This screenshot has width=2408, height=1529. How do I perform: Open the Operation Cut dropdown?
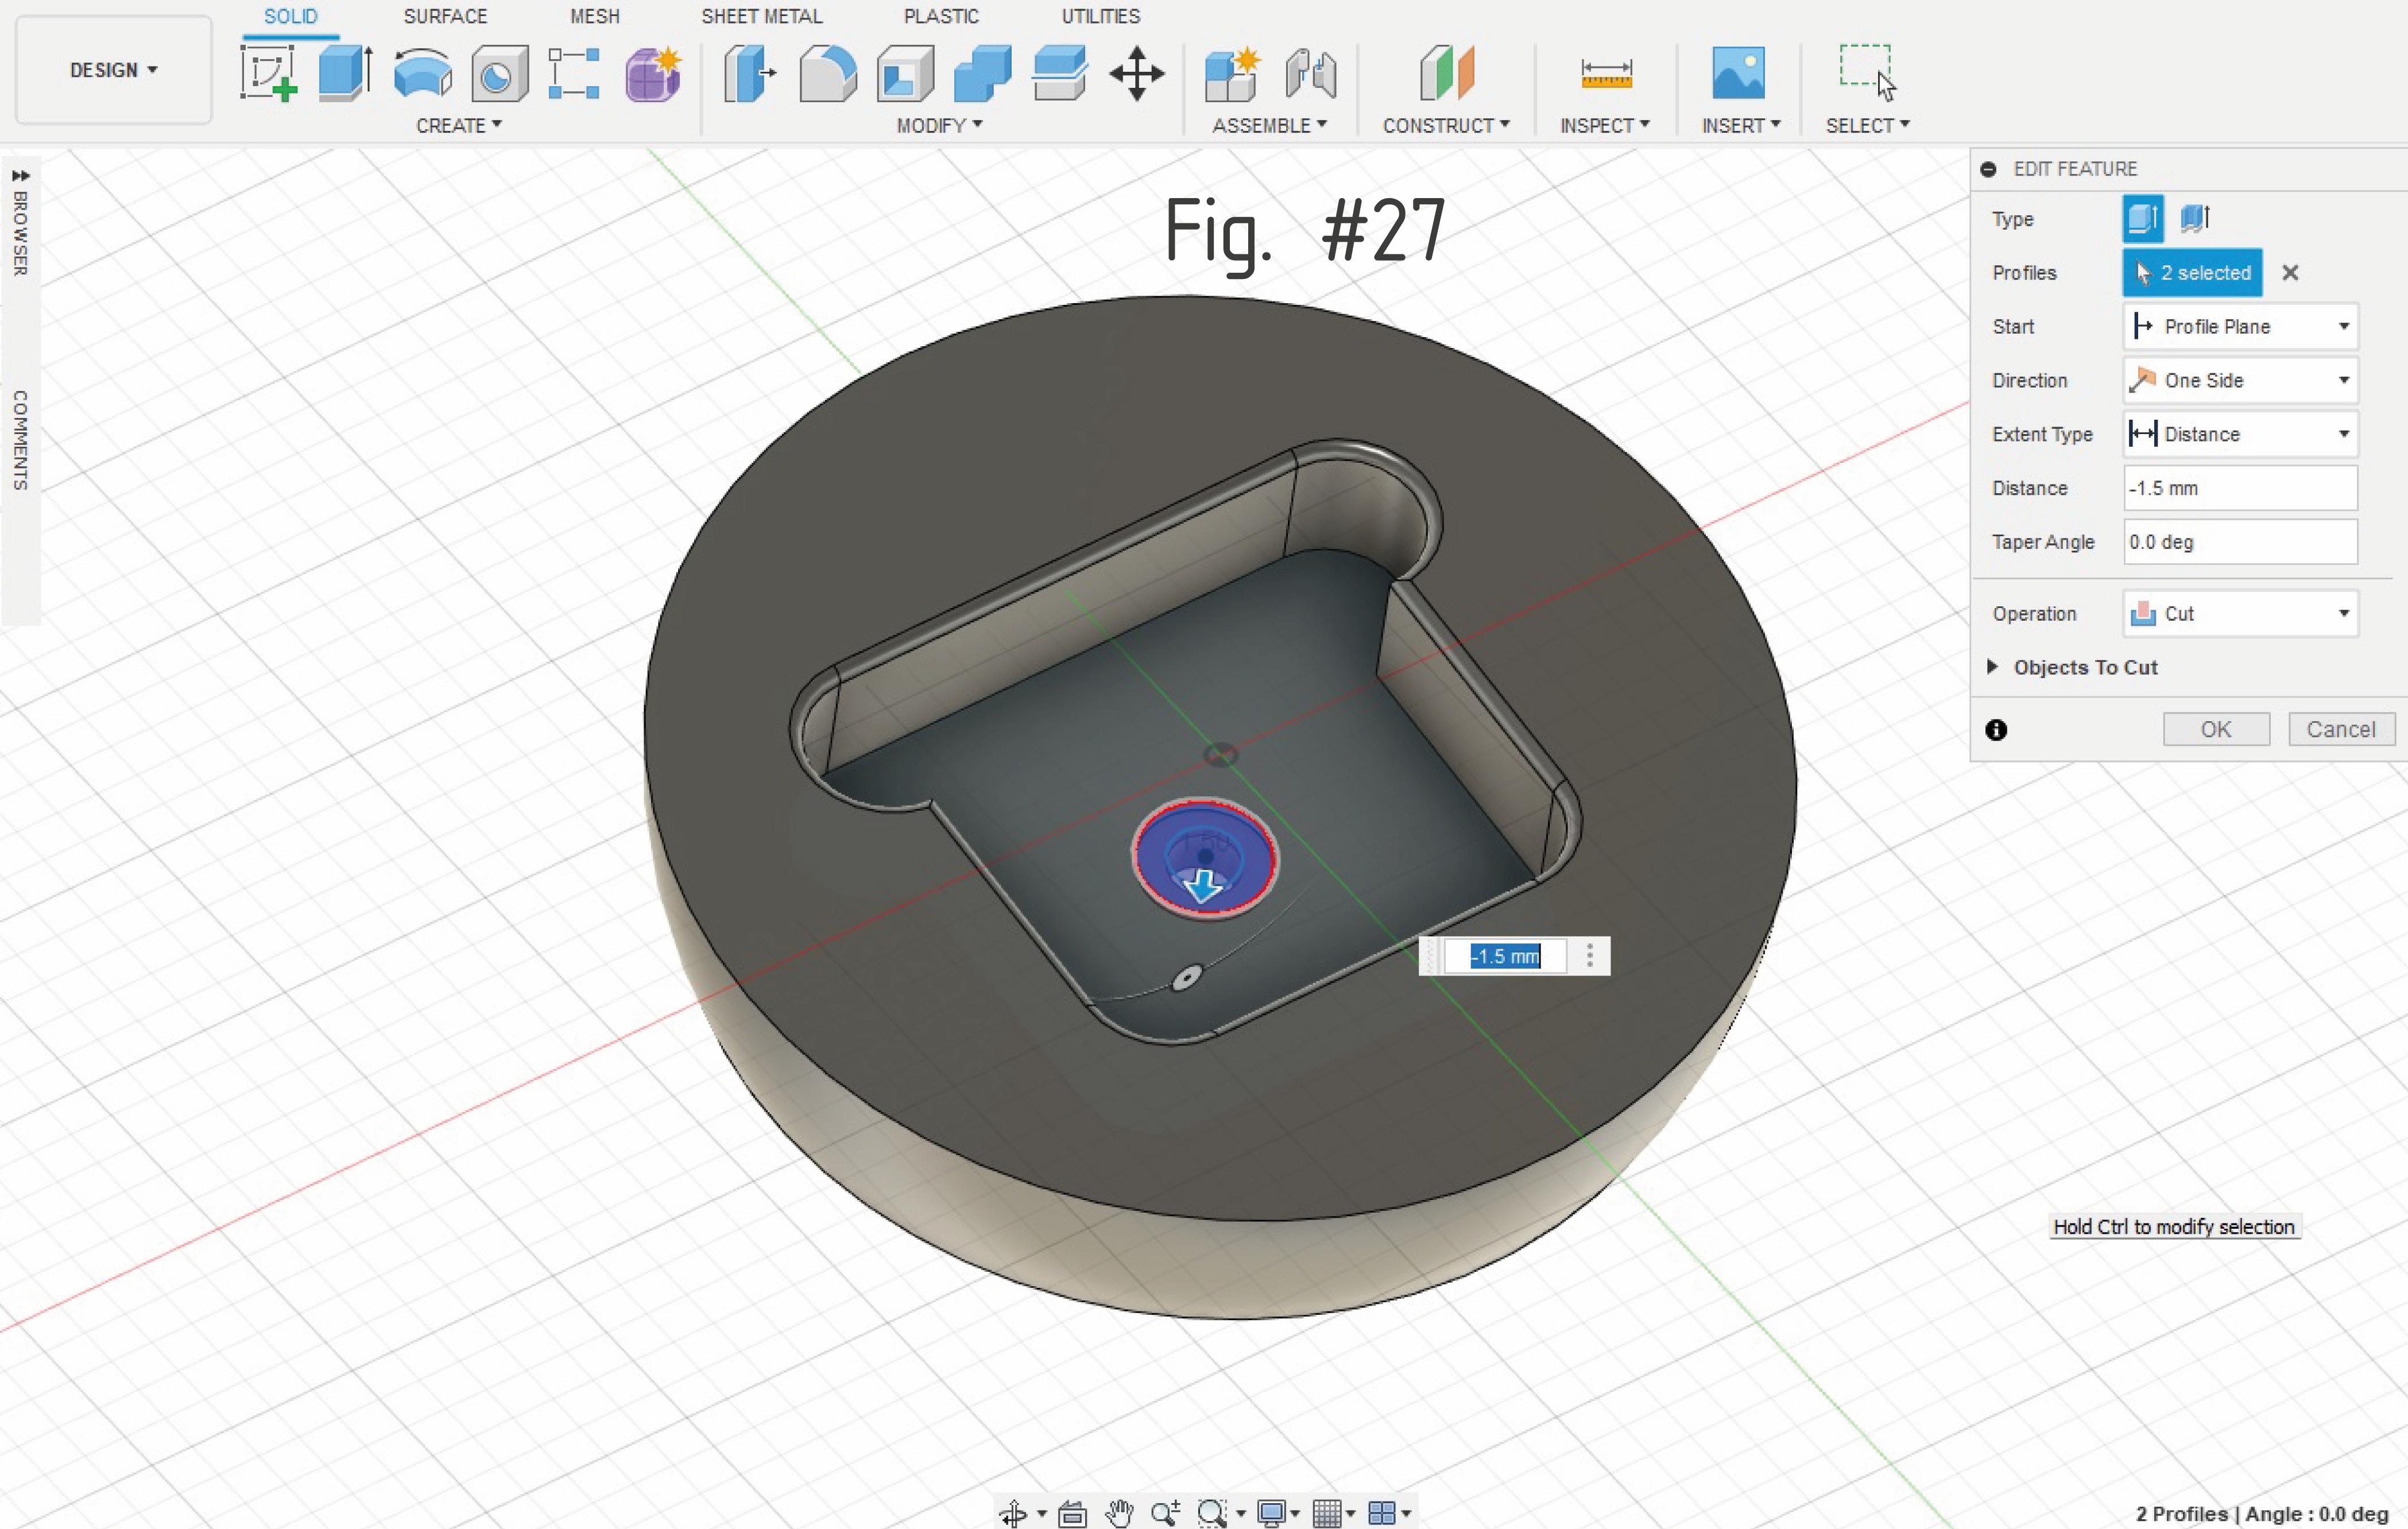[2240, 614]
